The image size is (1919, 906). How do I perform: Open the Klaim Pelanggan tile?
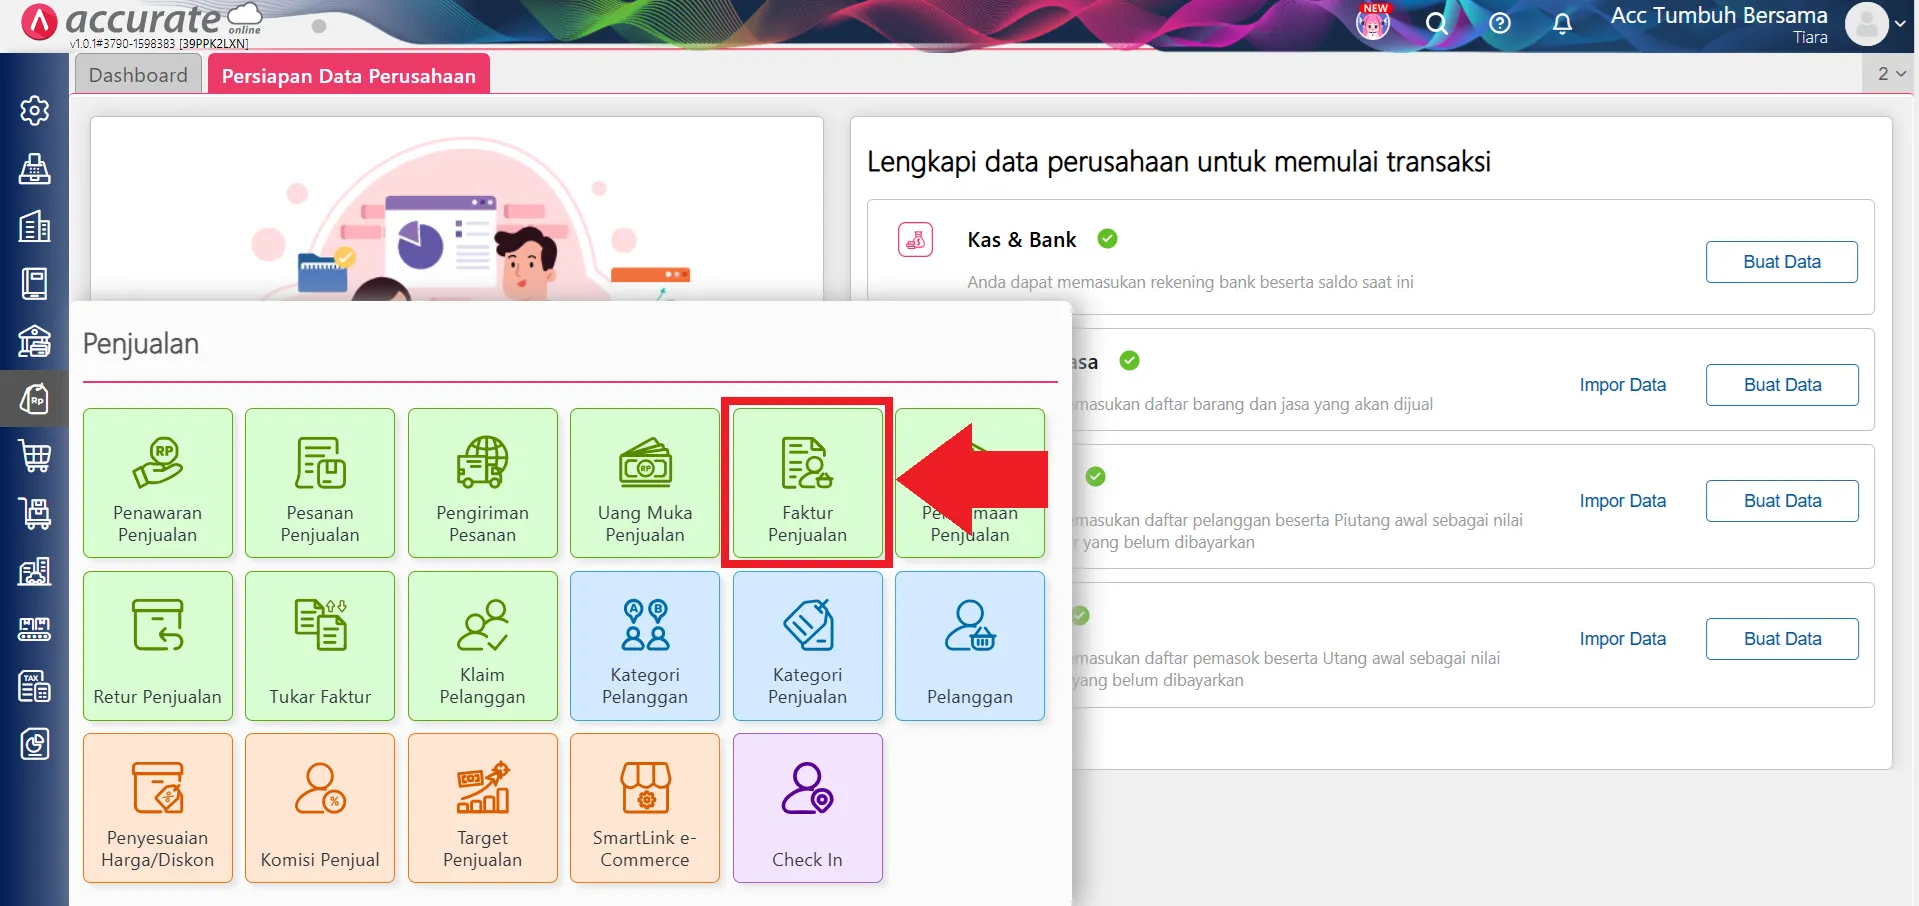(x=483, y=646)
